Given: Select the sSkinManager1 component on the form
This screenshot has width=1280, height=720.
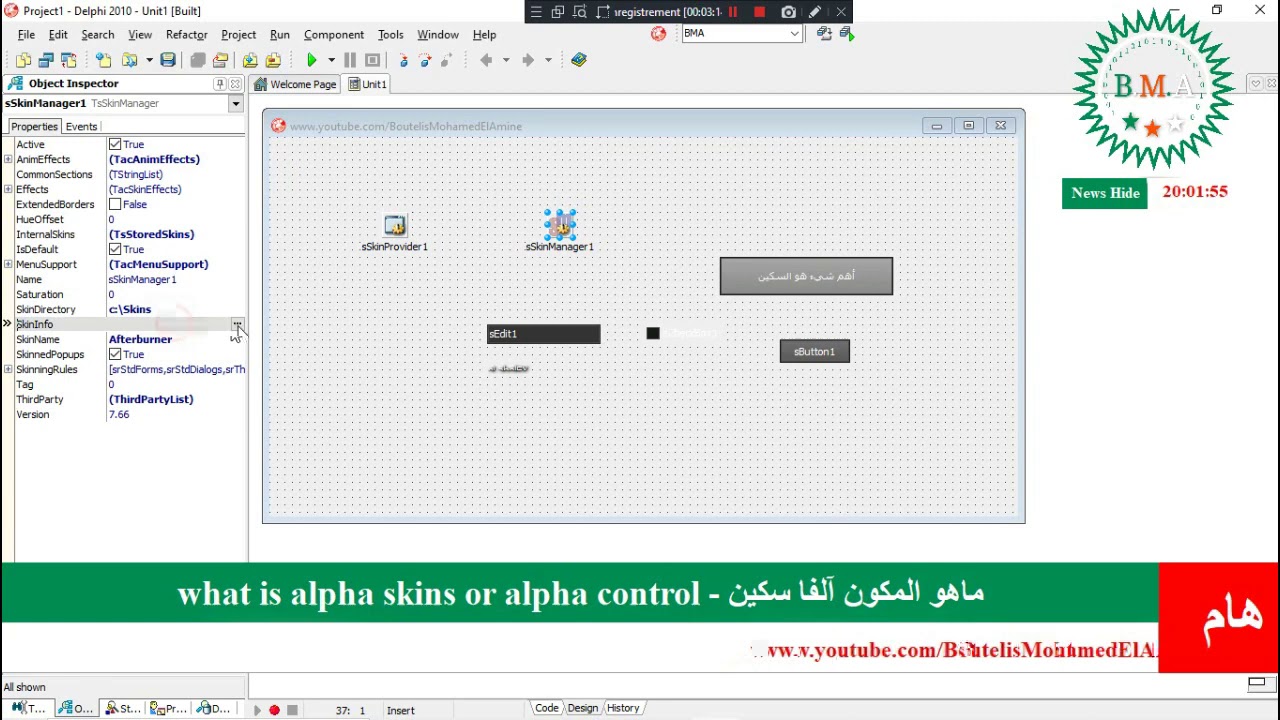Looking at the screenshot, I should pyautogui.click(x=560, y=226).
